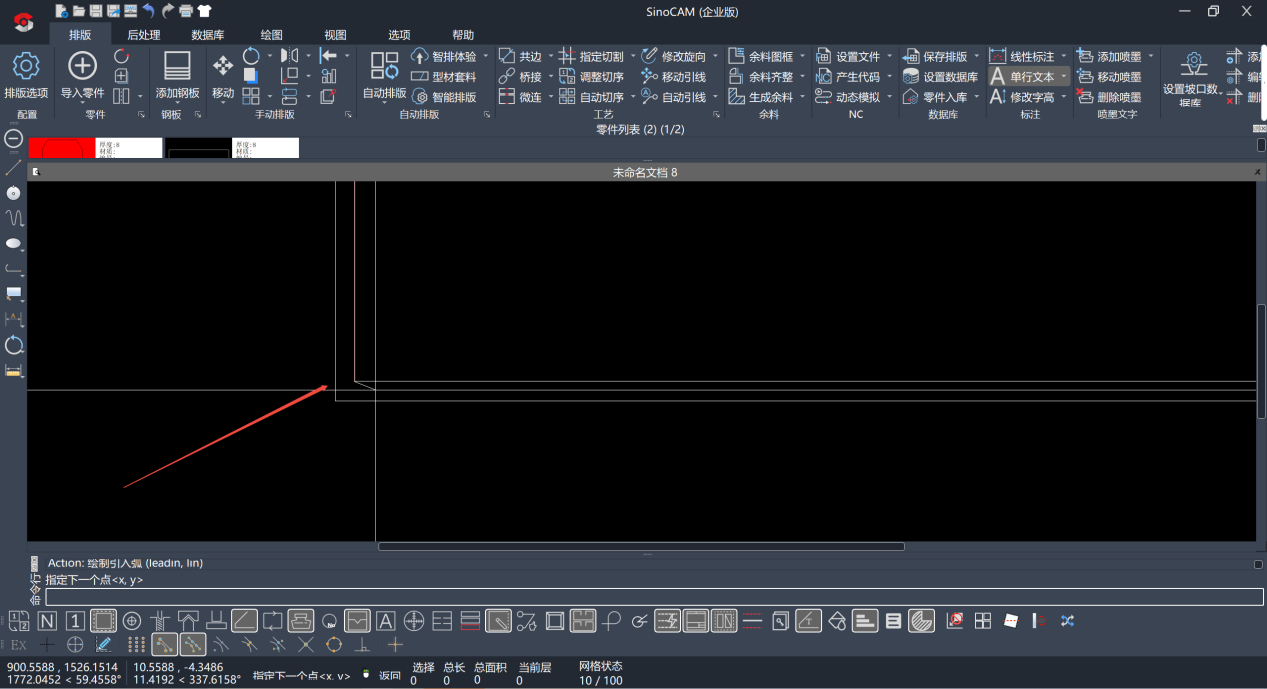This screenshot has height=689, width=1267.
Task: Click the boxed 1 icon in bottom toolbar
Action: (x=75, y=621)
